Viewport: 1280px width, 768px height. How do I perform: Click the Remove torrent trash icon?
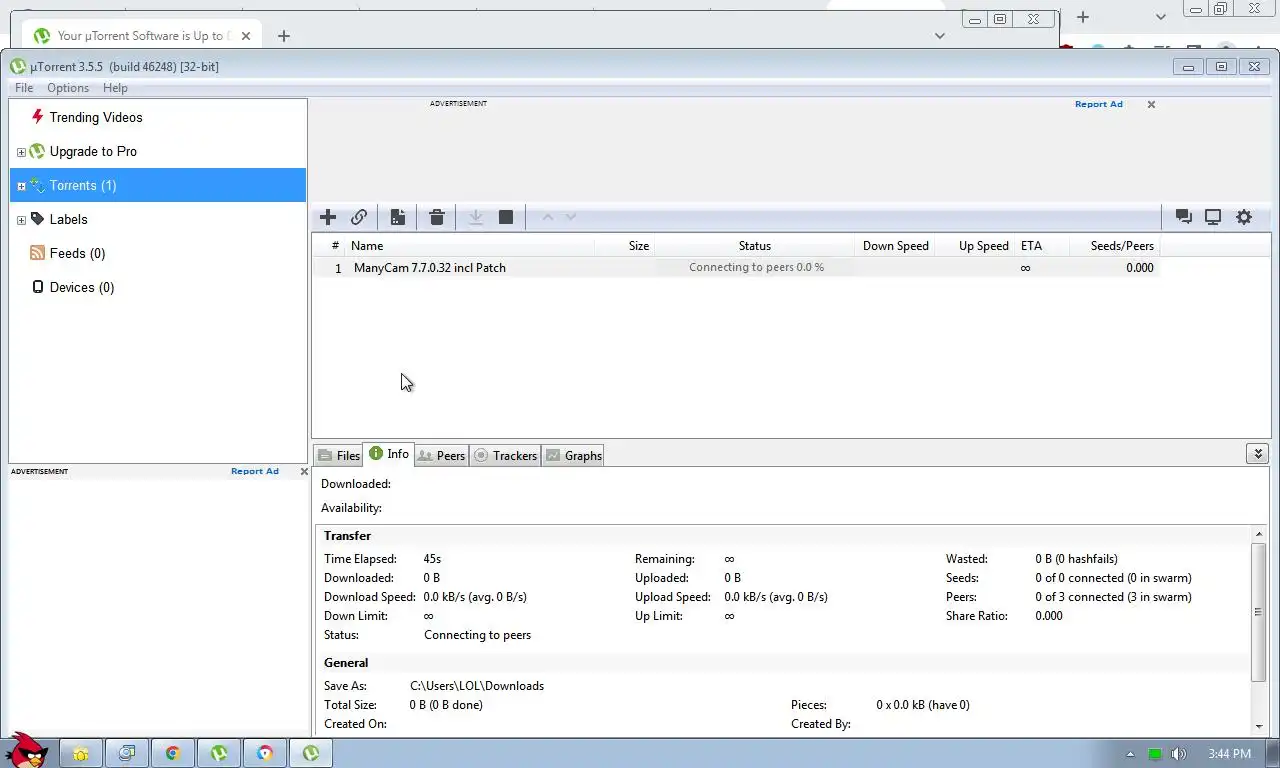(437, 217)
